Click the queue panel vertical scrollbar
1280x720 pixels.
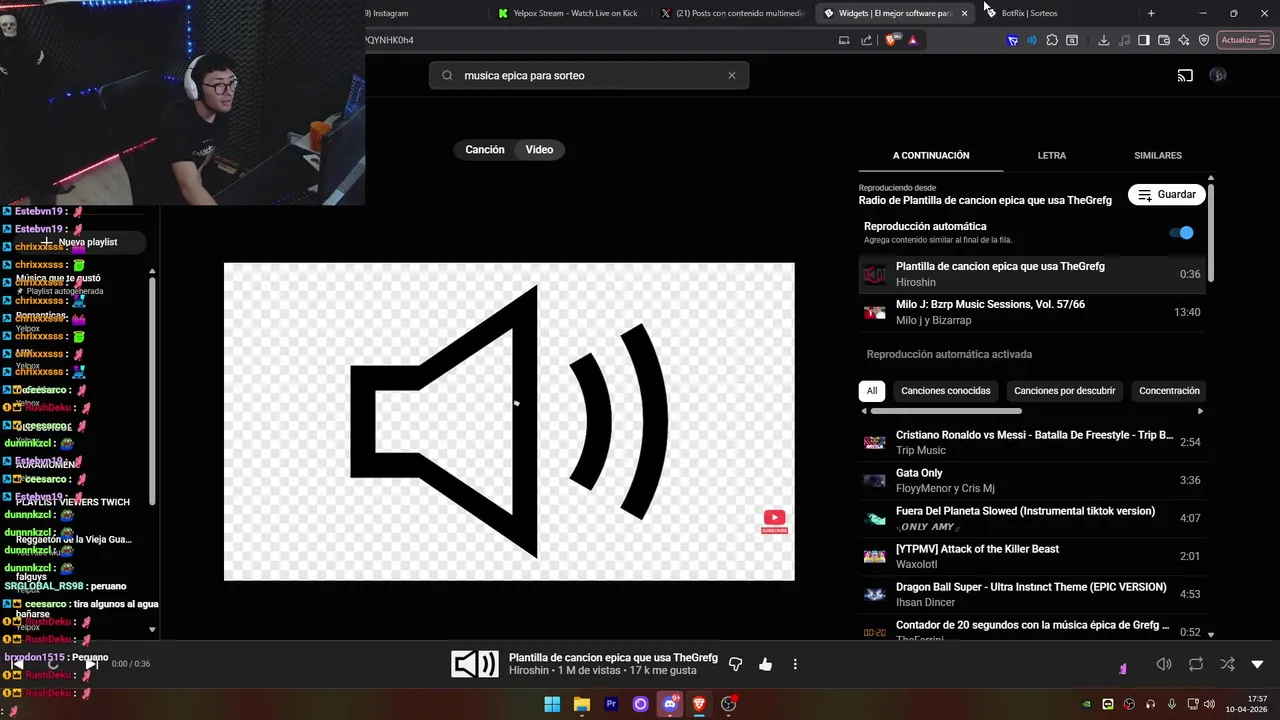tap(1211, 232)
